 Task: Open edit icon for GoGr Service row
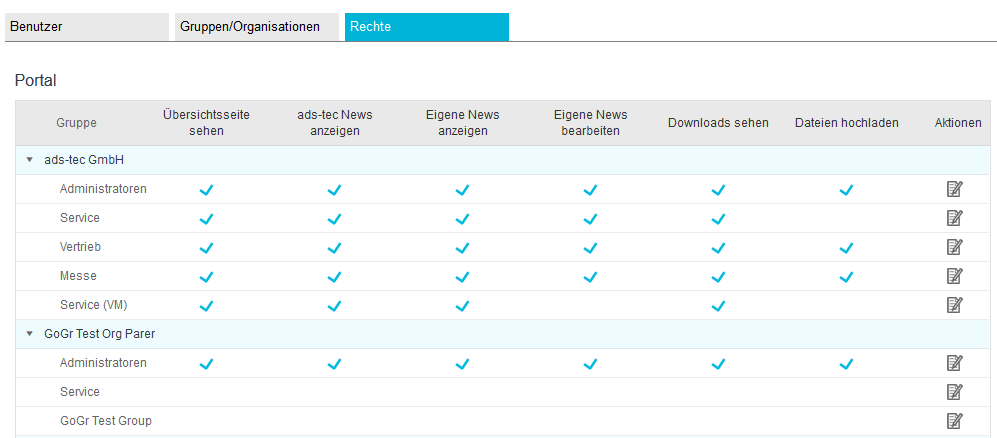pyautogui.click(x=954, y=392)
